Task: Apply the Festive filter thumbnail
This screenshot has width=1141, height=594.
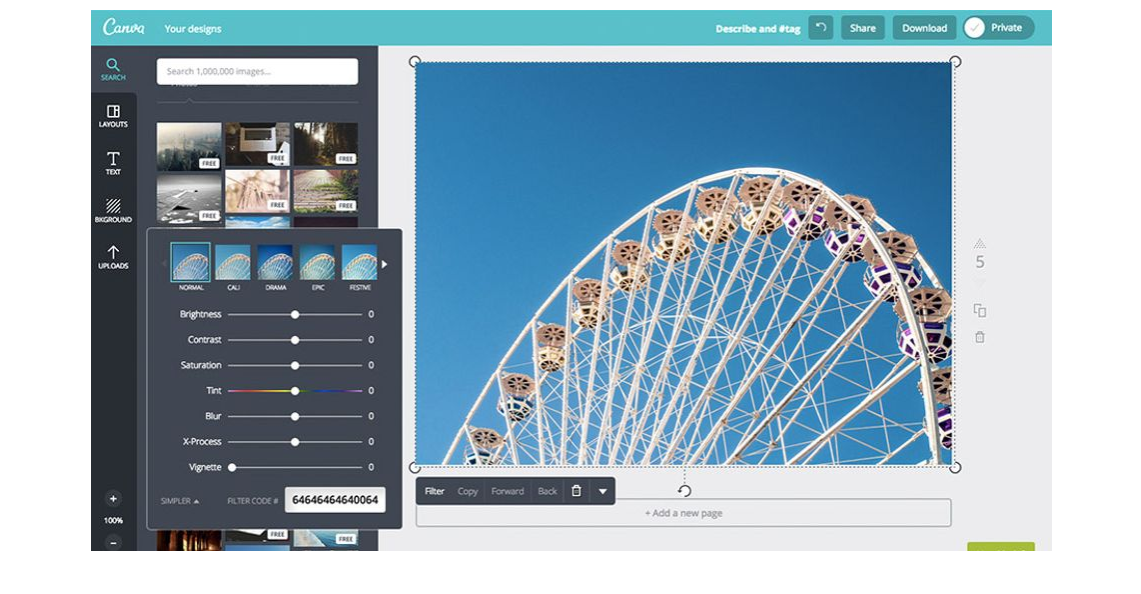Action: pos(359,262)
